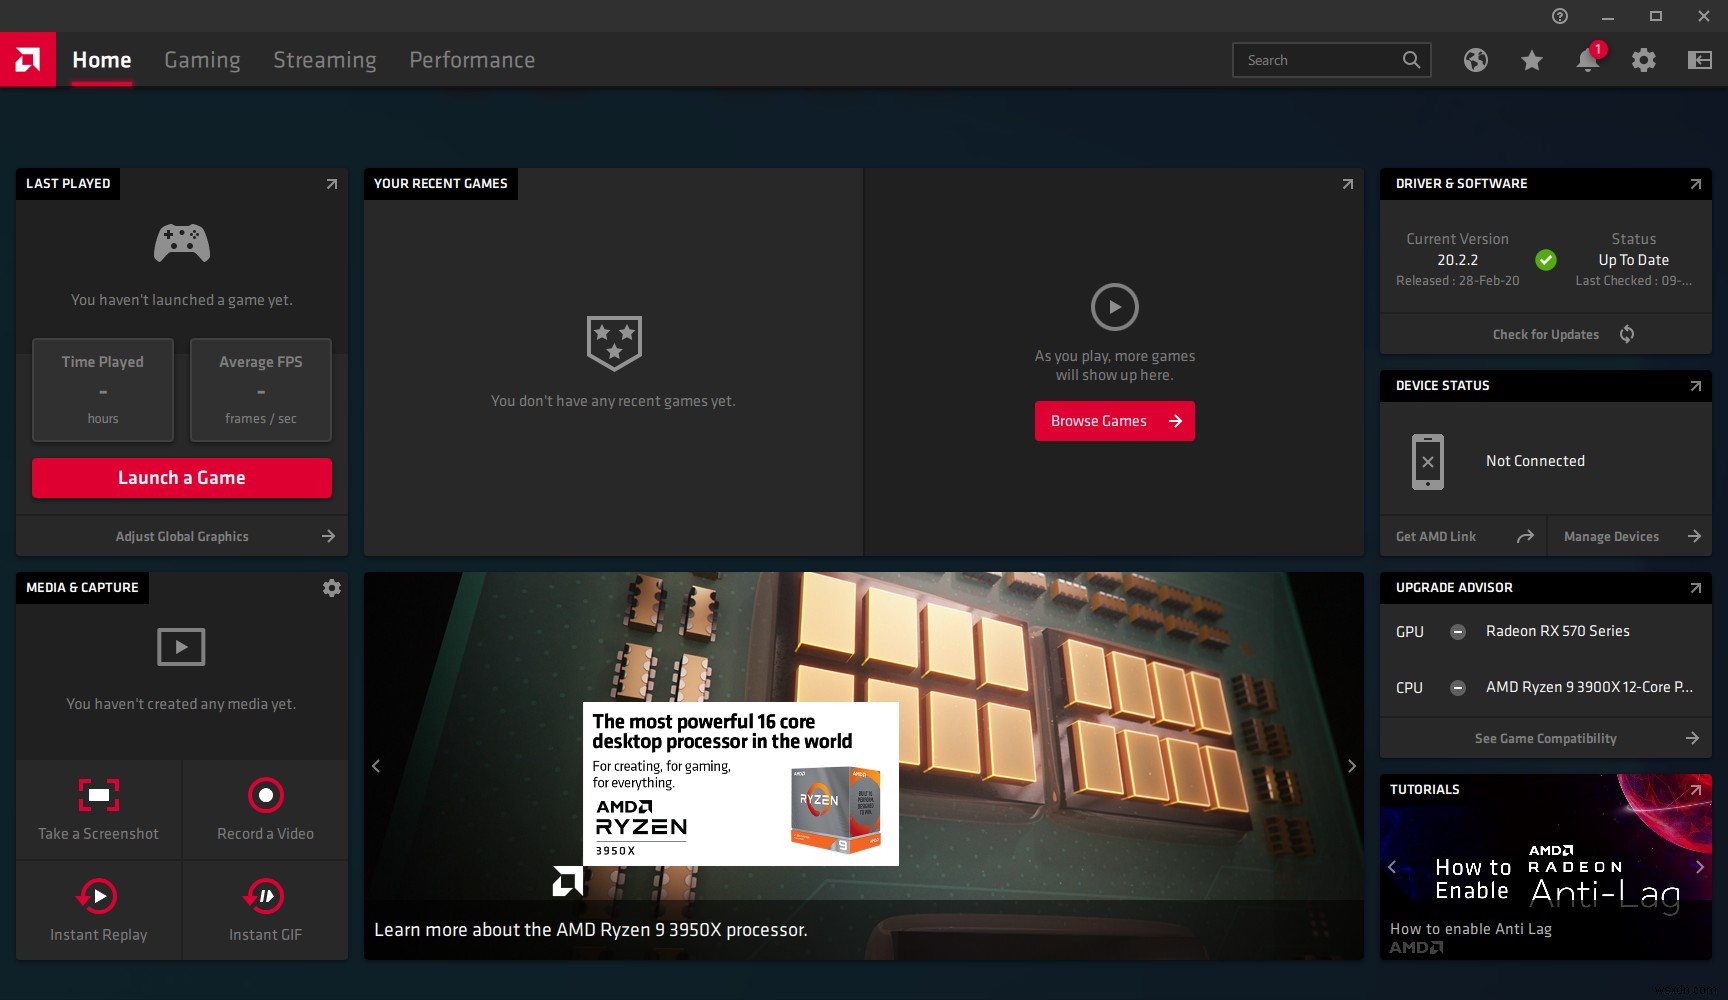Click the Check for Updates refresh icon
Viewport: 1728px width, 1000px height.
1627,334
